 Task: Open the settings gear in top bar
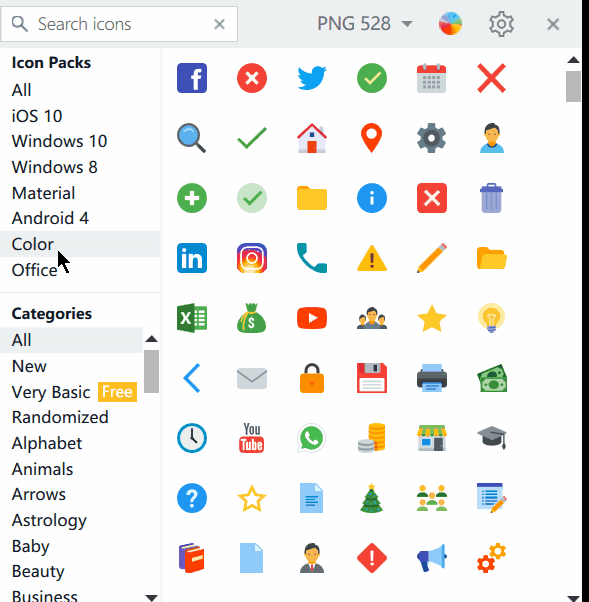(x=501, y=24)
